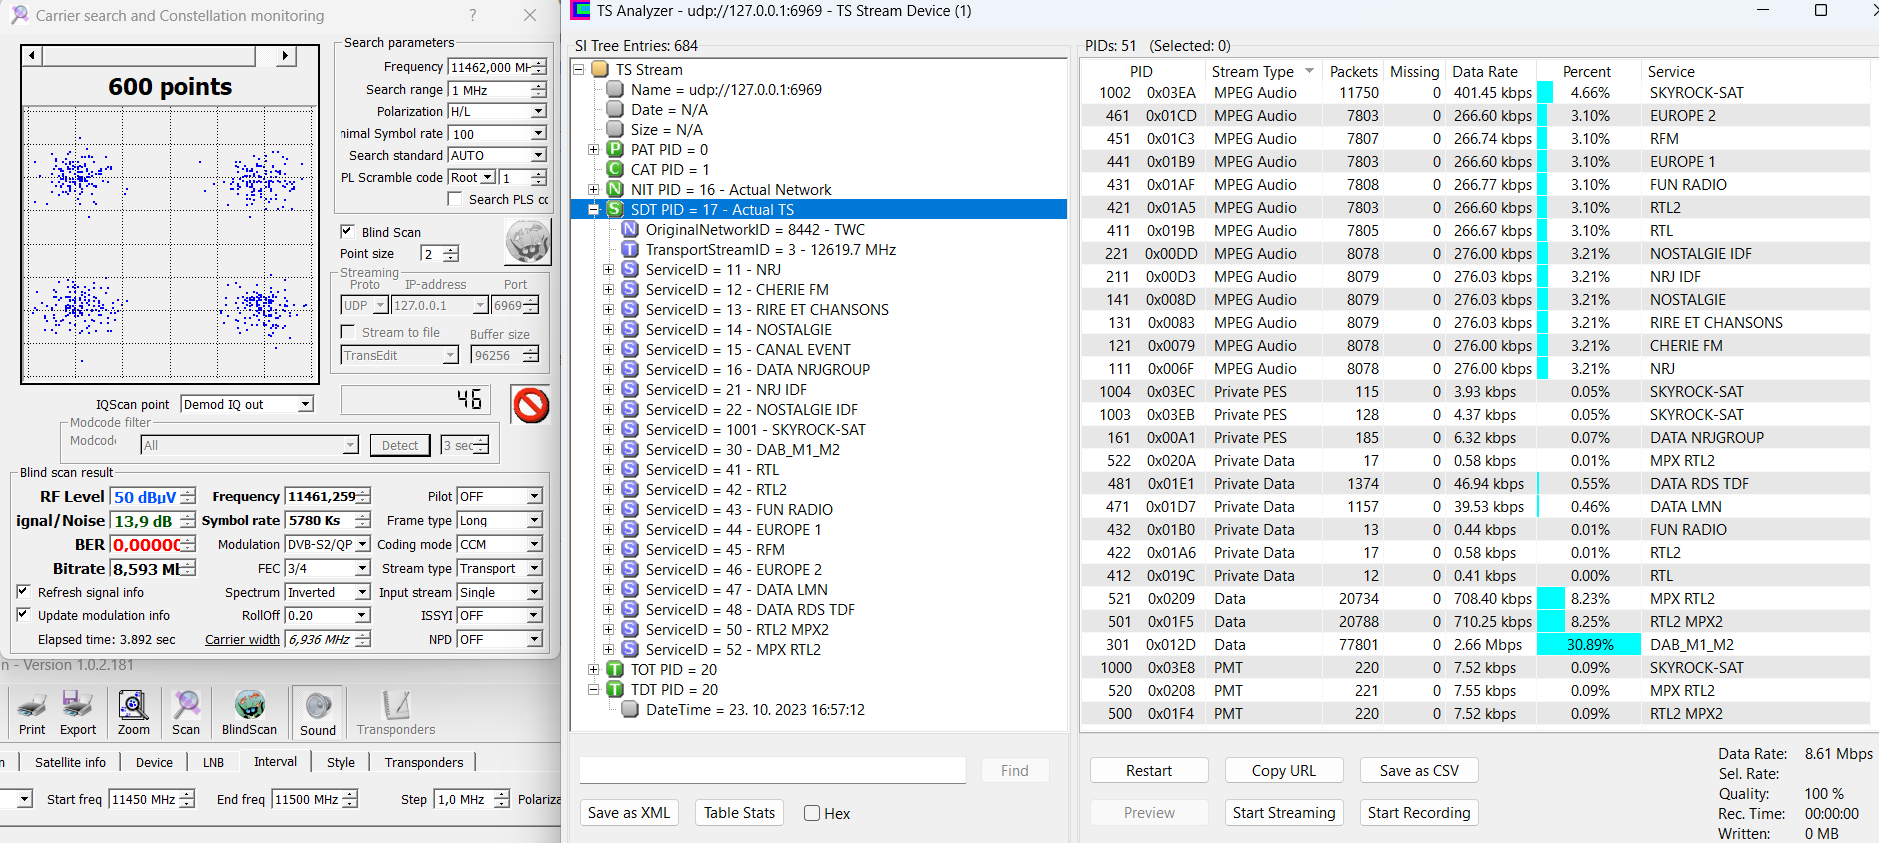The height and width of the screenshot is (843, 1879).
Task: Select tree row ServiceID = 44 - EUROPE 1
Action: (733, 530)
